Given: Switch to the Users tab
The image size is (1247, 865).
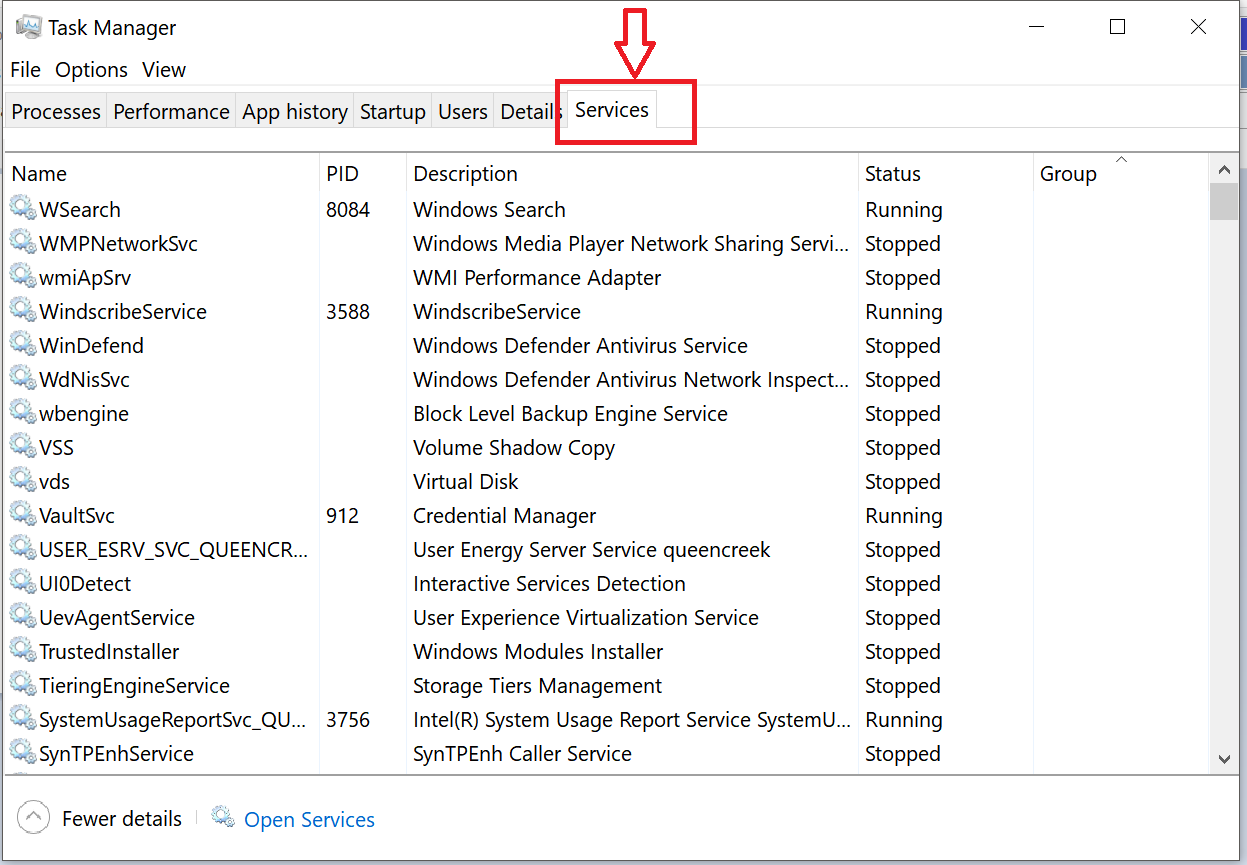Looking at the screenshot, I should [x=463, y=111].
